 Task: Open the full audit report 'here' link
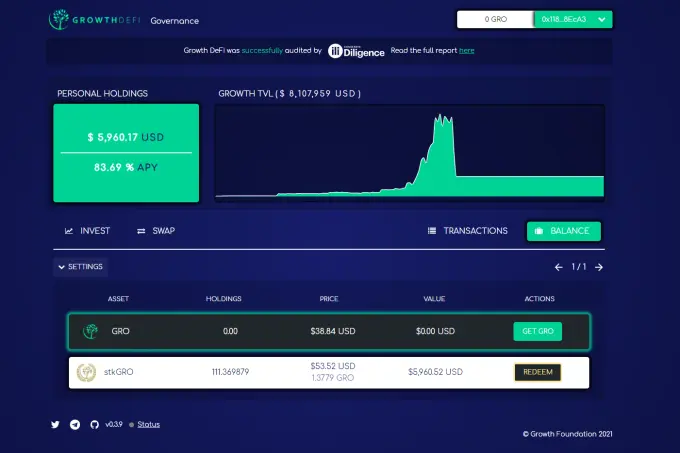[x=466, y=51]
